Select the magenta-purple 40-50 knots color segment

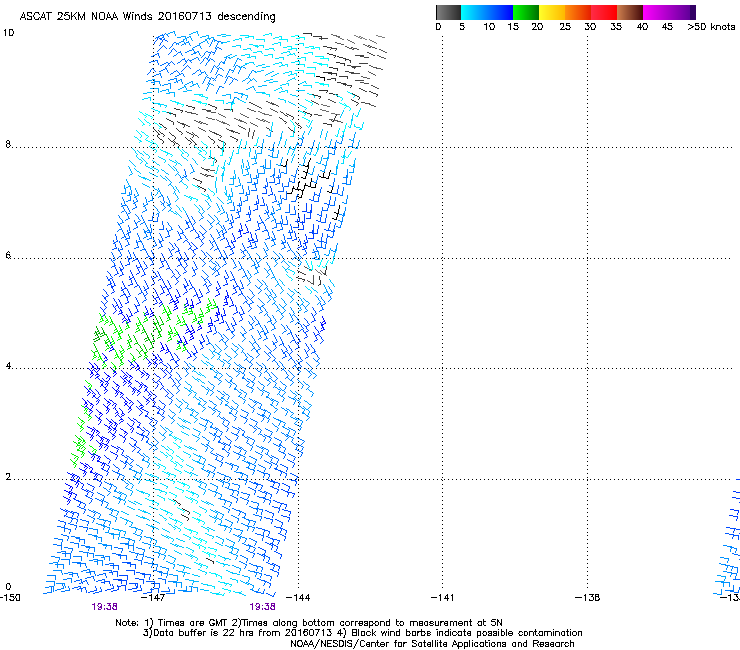click(669, 12)
